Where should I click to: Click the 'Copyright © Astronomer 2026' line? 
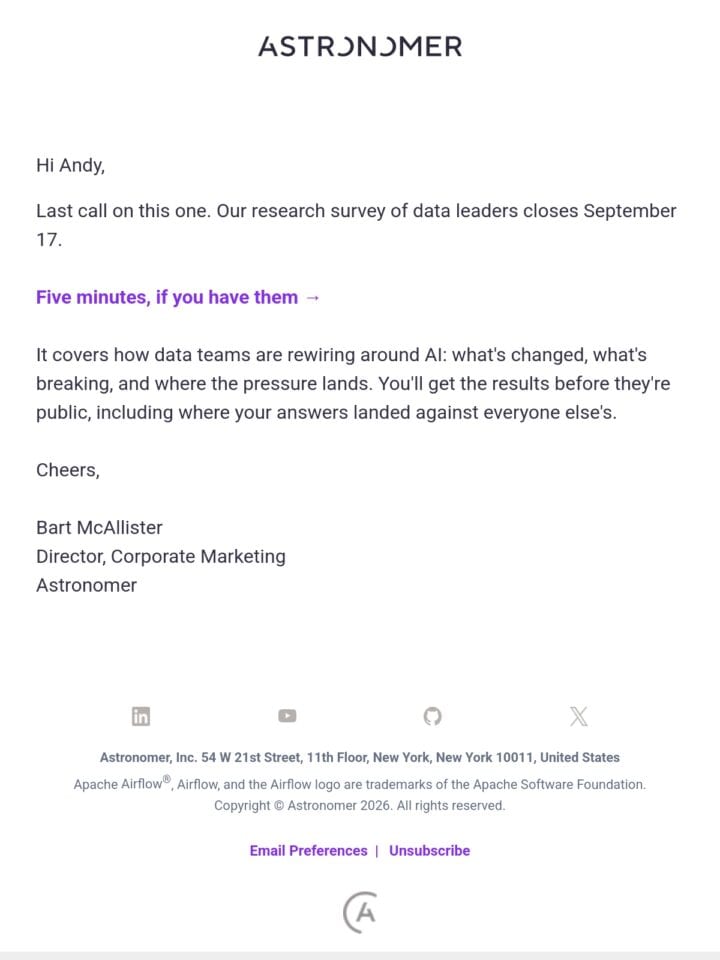coord(360,806)
